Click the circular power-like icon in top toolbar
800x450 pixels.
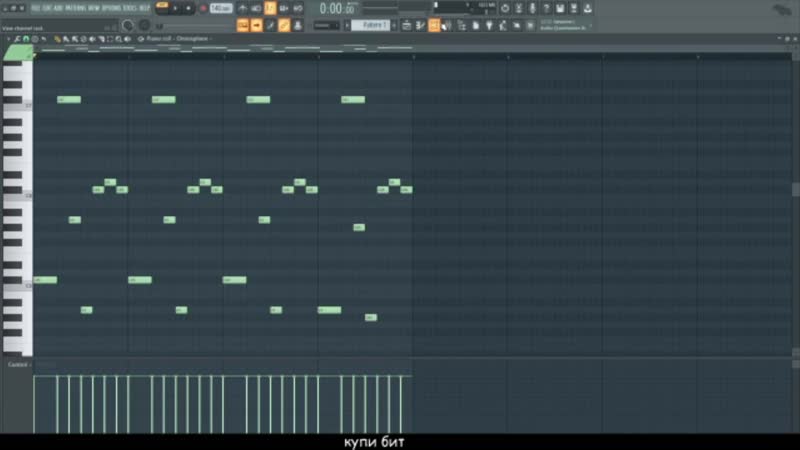pos(505,8)
